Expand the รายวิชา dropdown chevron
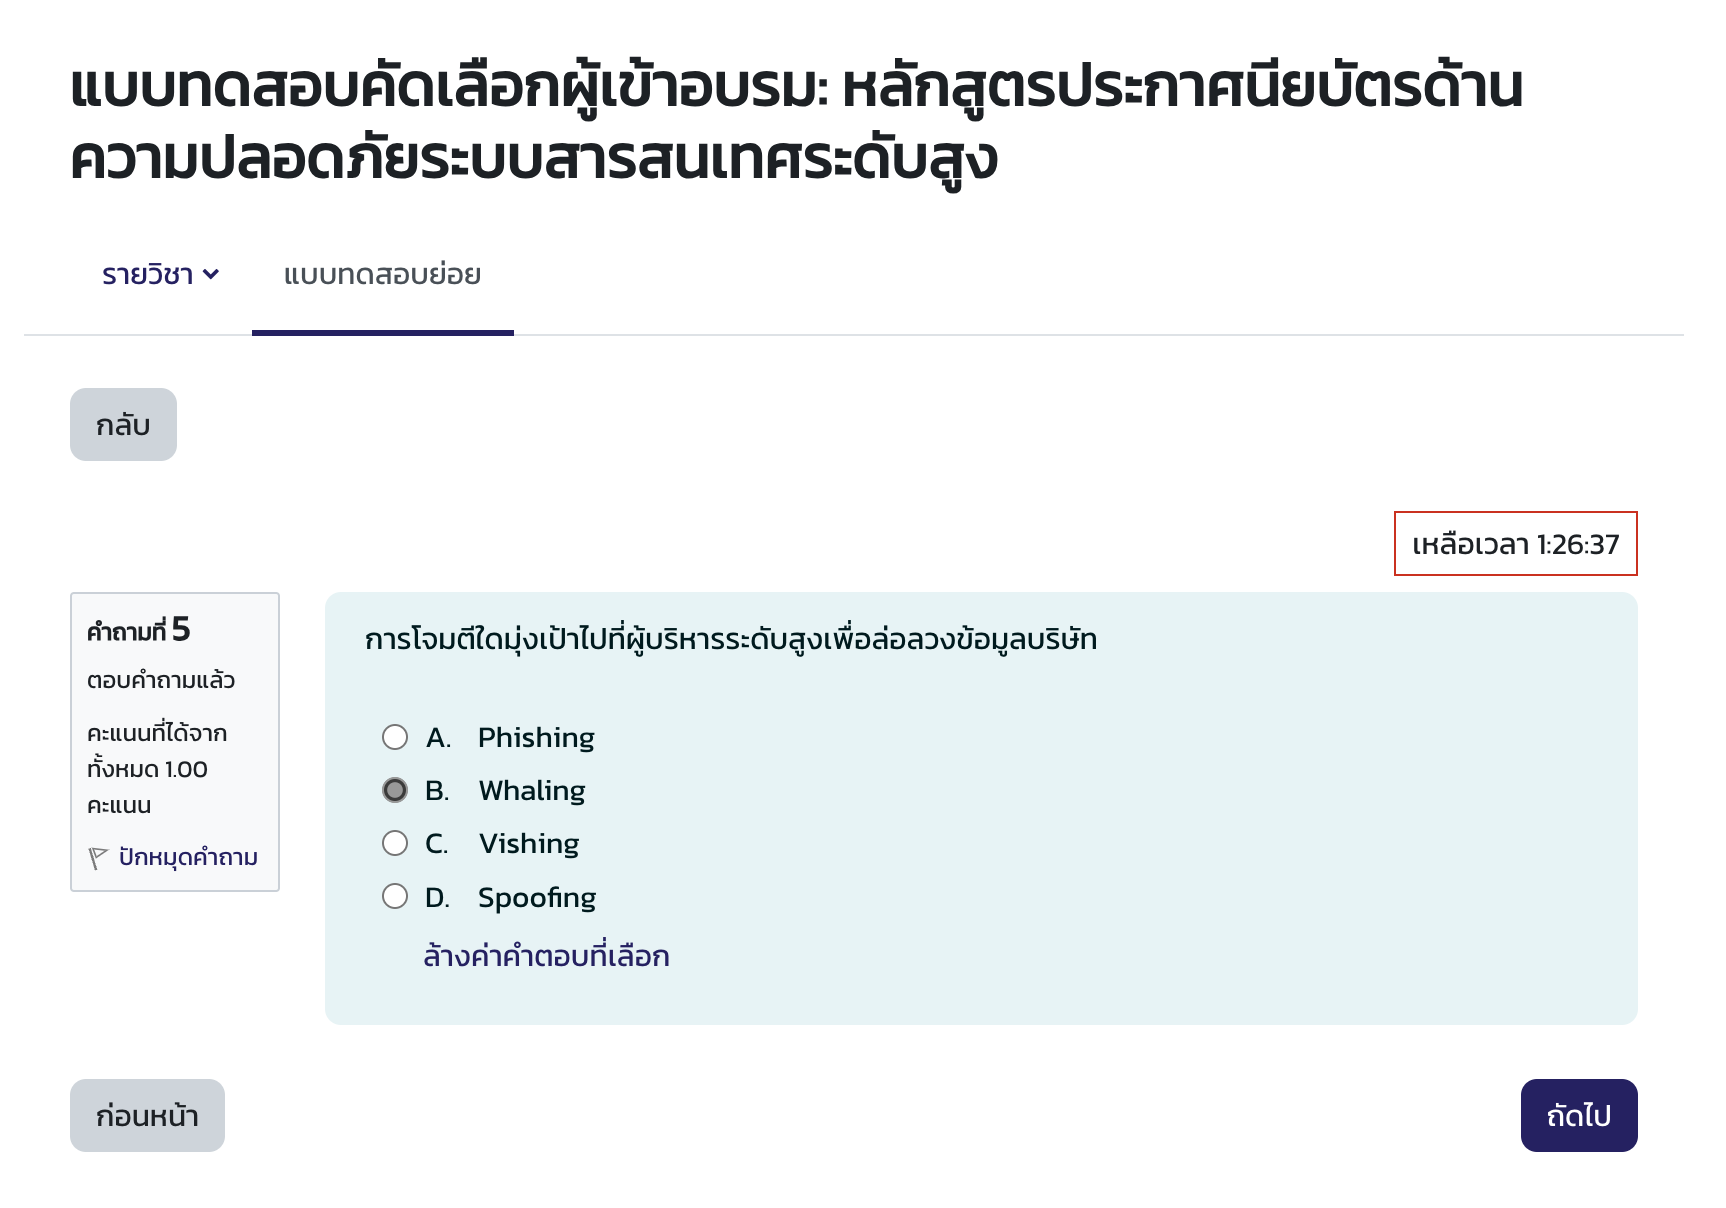1726x1208 pixels. [x=212, y=274]
